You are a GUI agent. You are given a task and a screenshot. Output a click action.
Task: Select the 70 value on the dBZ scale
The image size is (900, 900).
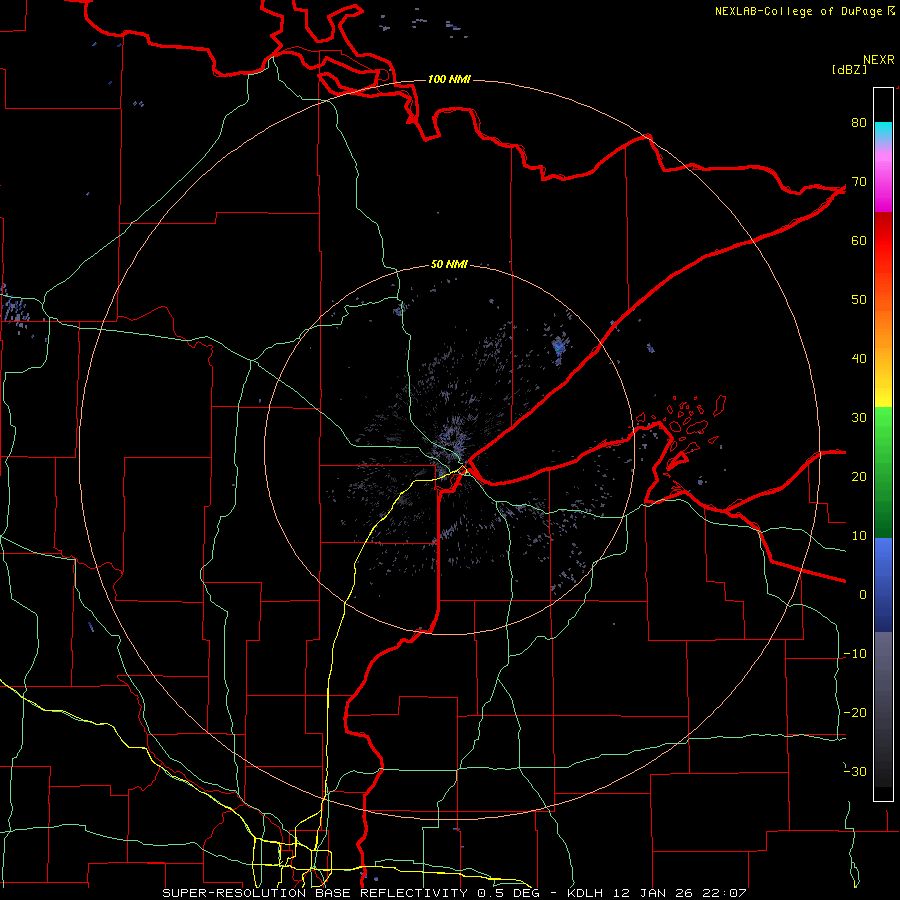859,181
